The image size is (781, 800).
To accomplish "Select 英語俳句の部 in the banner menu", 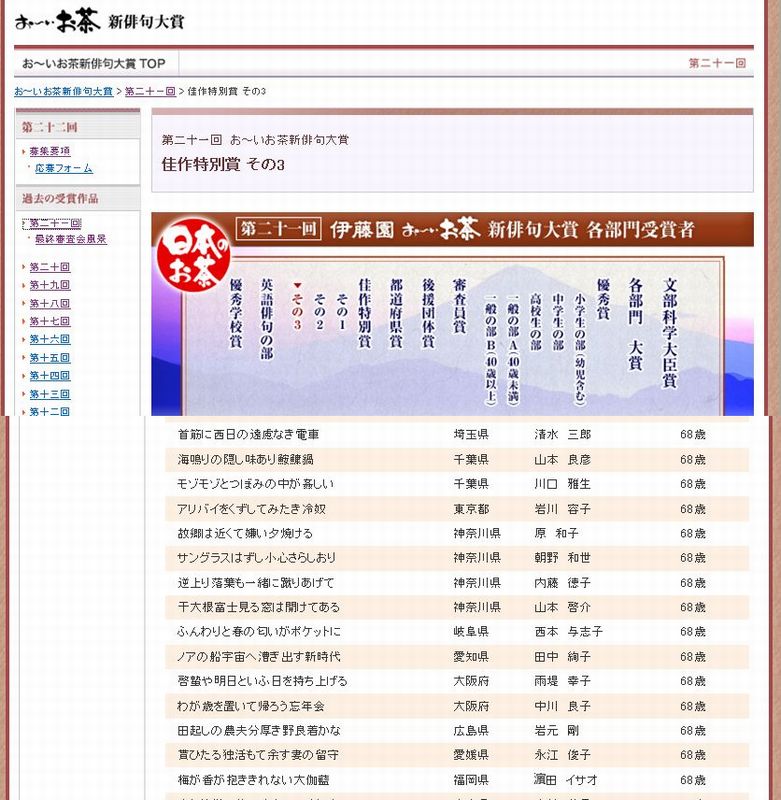I will [x=267, y=319].
